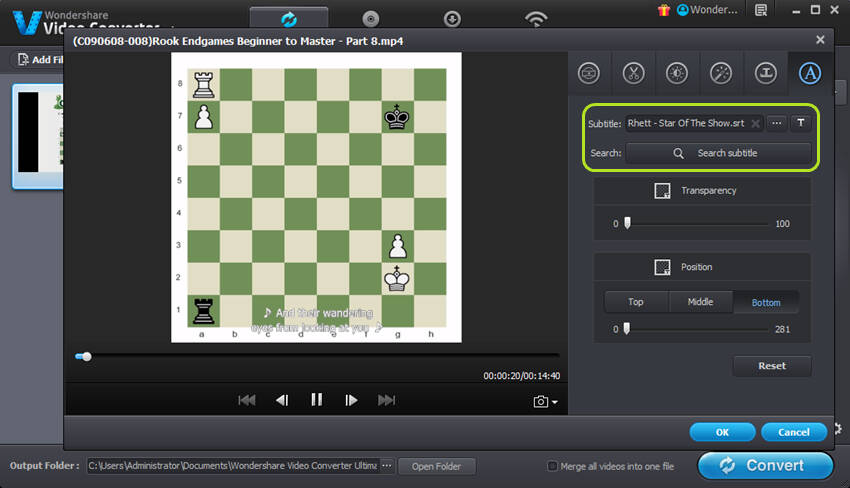Click the Search subtitle button

[x=718, y=153]
